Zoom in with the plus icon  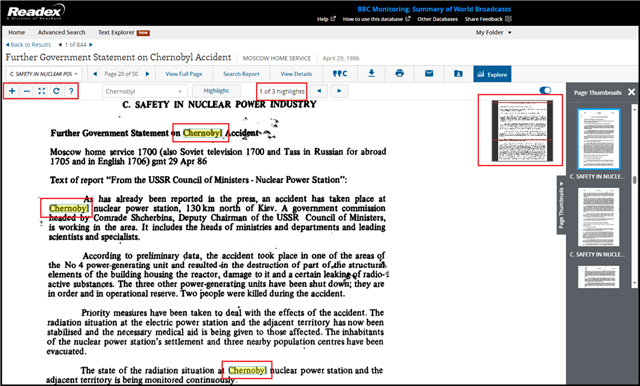click(x=12, y=91)
